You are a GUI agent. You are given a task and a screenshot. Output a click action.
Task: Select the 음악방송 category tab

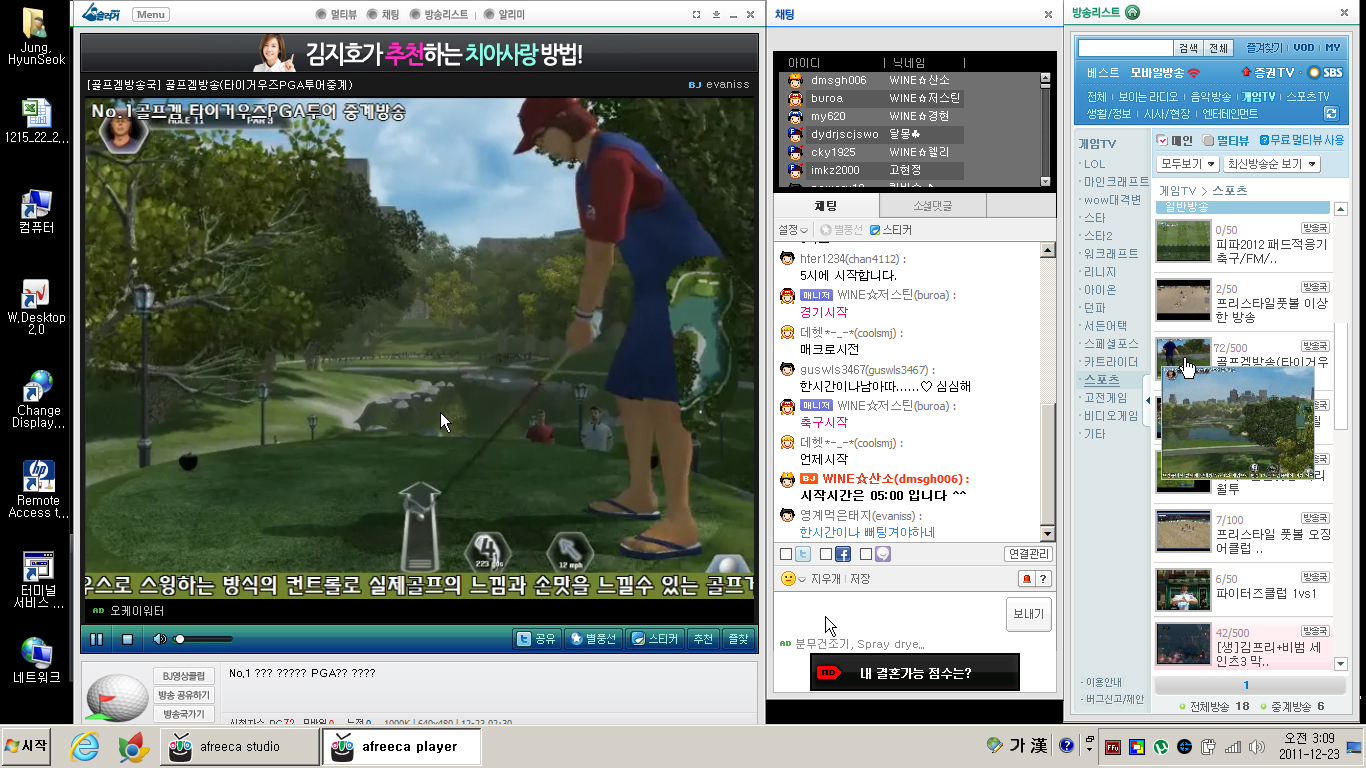point(1211,97)
